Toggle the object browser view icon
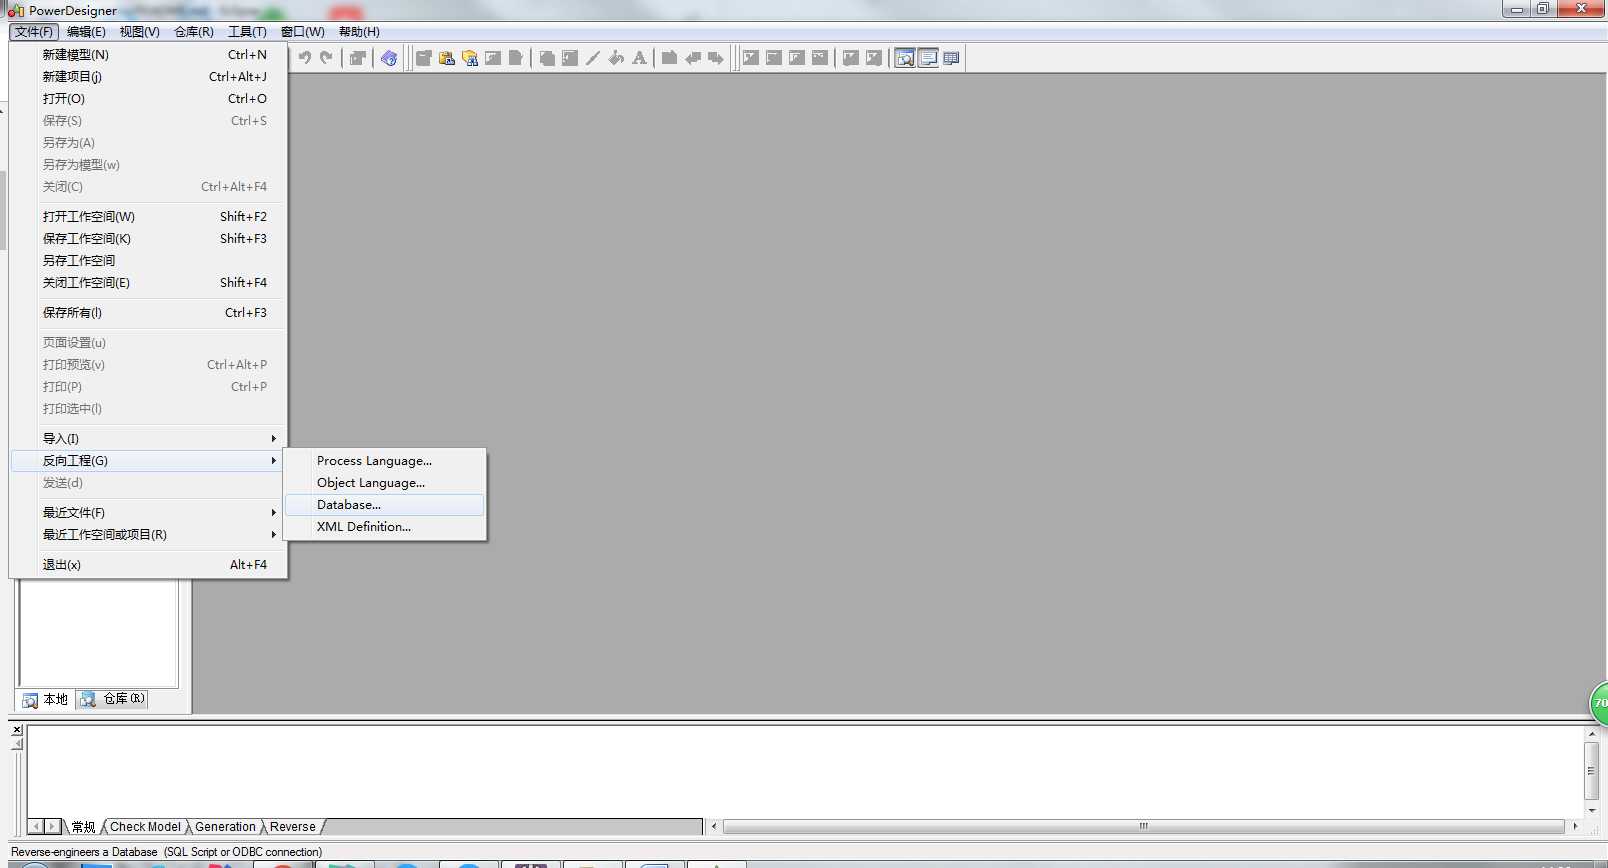This screenshot has width=1608, height=868. pos(905,58)
